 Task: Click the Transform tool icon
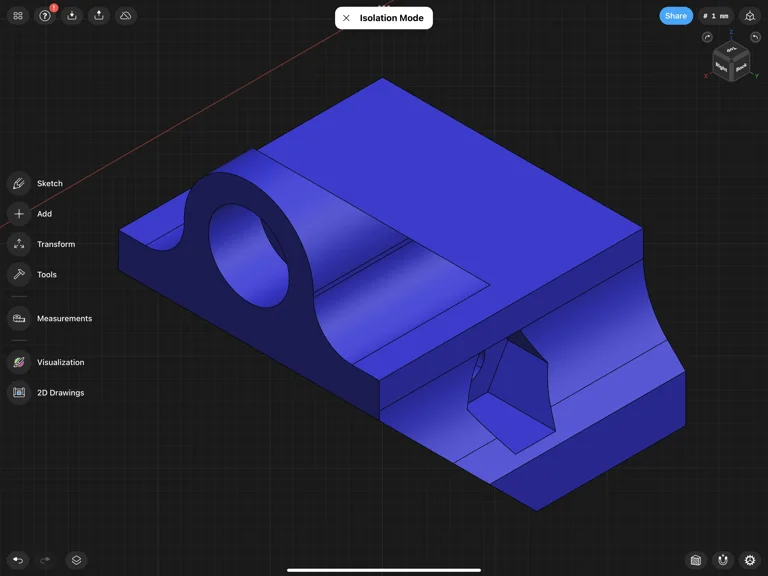point(19,244)
